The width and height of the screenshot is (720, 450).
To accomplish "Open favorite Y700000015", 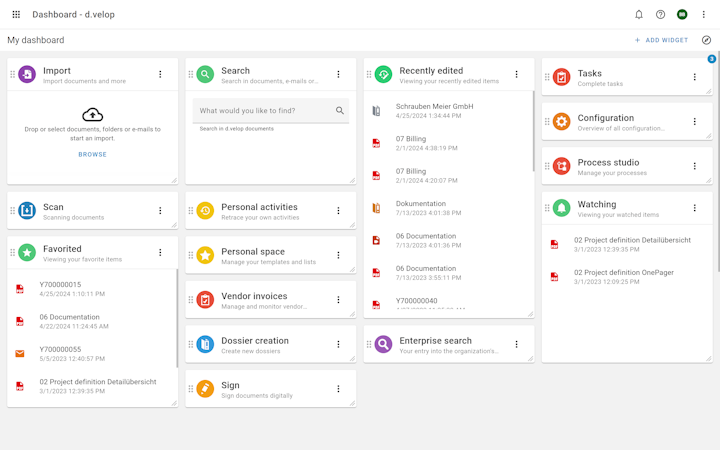I will pyautogui.click(x=92, y=289).
